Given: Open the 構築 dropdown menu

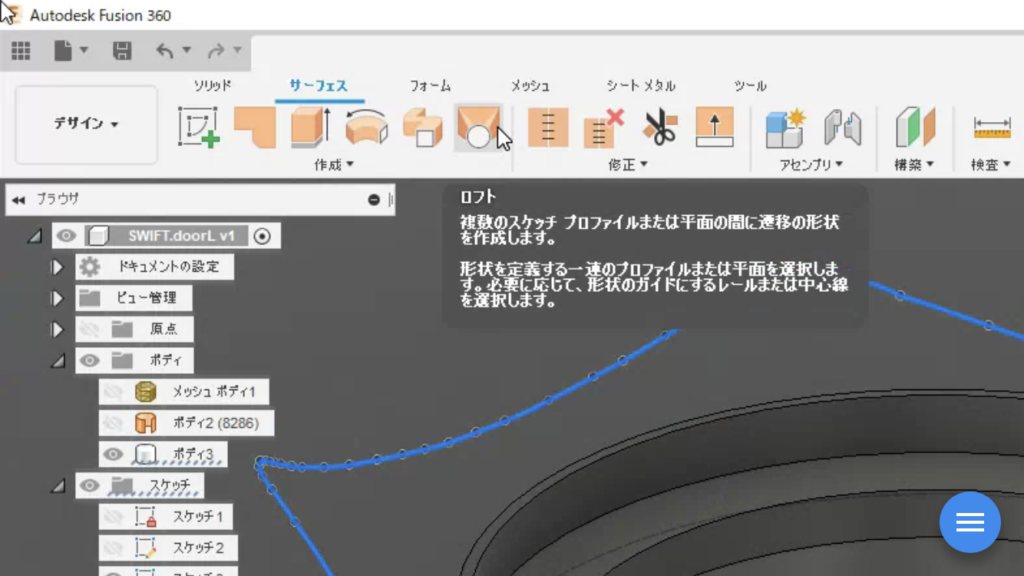Looking at the screenshot, I should point(914,165).
